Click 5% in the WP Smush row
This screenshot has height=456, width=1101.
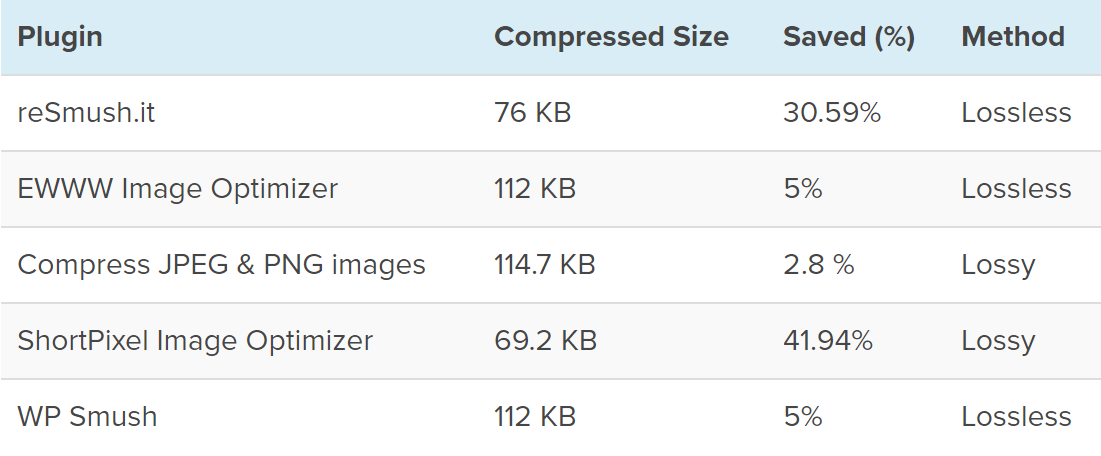tap(803, 417)
